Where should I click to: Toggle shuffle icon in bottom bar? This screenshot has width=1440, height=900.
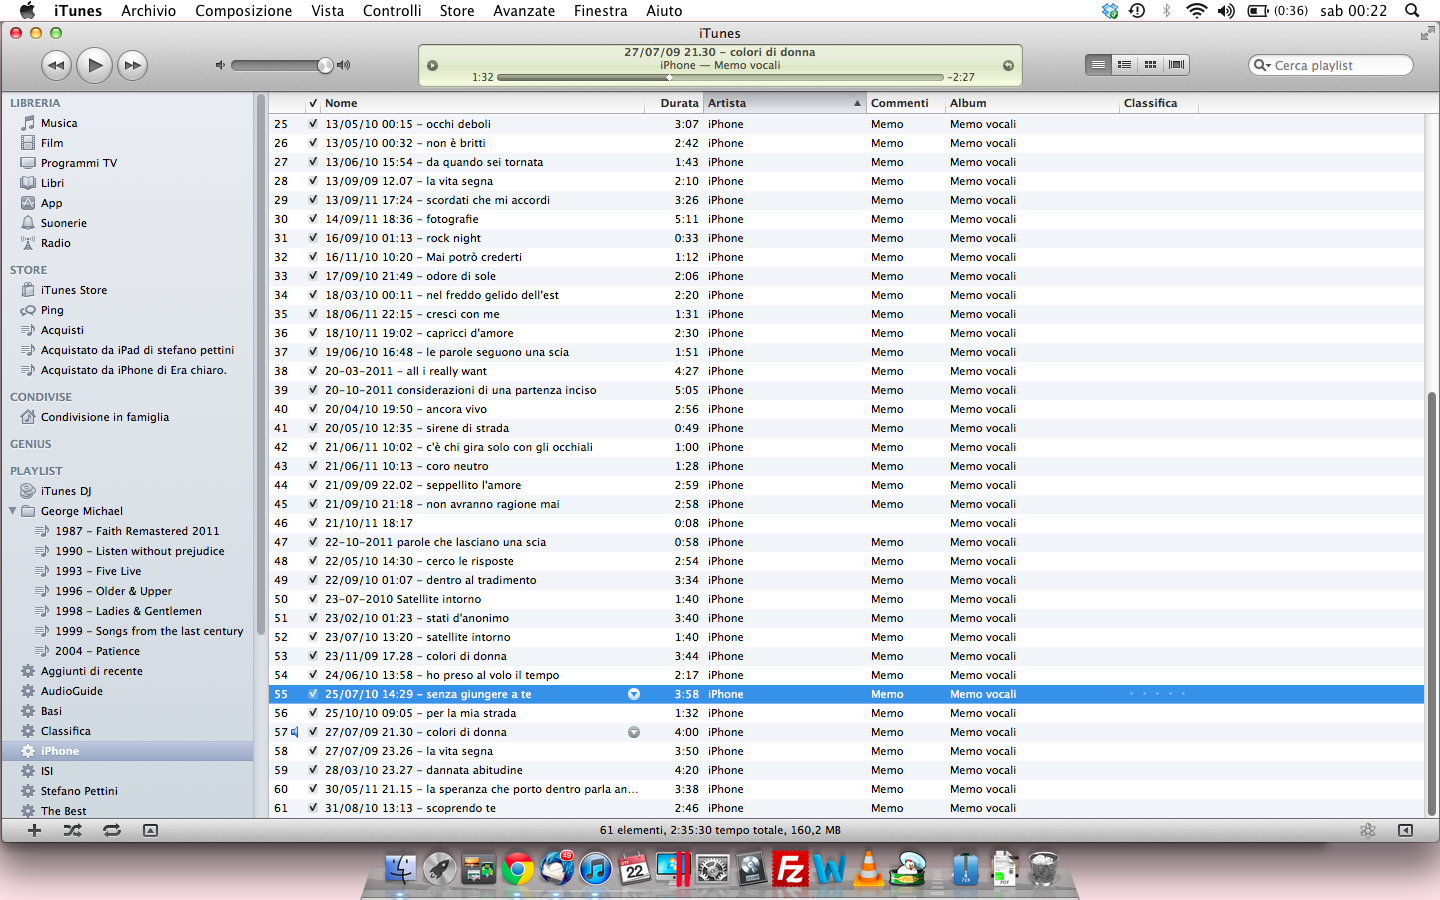pyautogui.click(x=73, y=830)
